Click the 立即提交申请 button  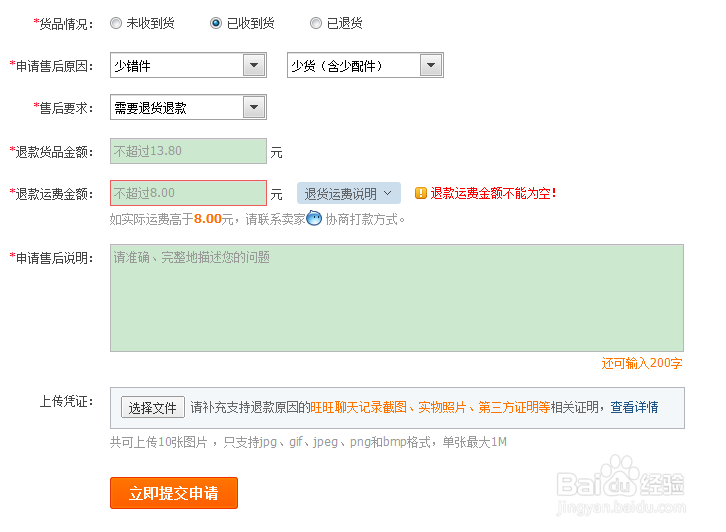pyautogui.click(x=174, y=493)
